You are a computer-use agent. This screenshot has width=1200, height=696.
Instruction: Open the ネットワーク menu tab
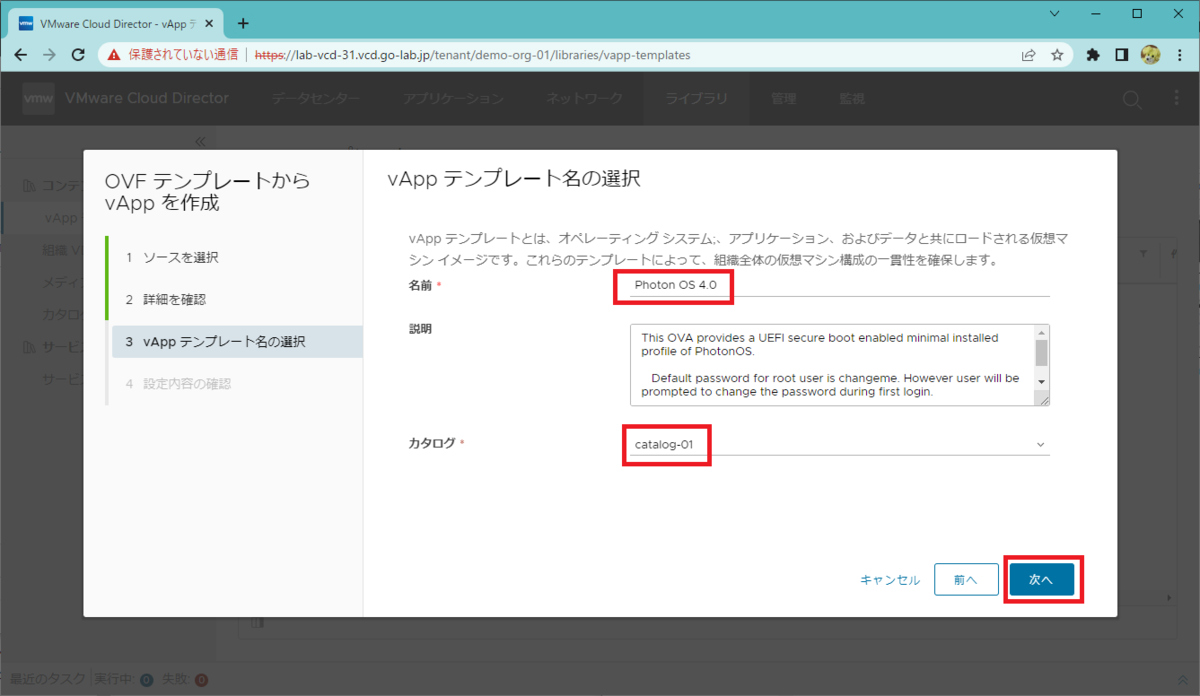click(x=584, y=99)
